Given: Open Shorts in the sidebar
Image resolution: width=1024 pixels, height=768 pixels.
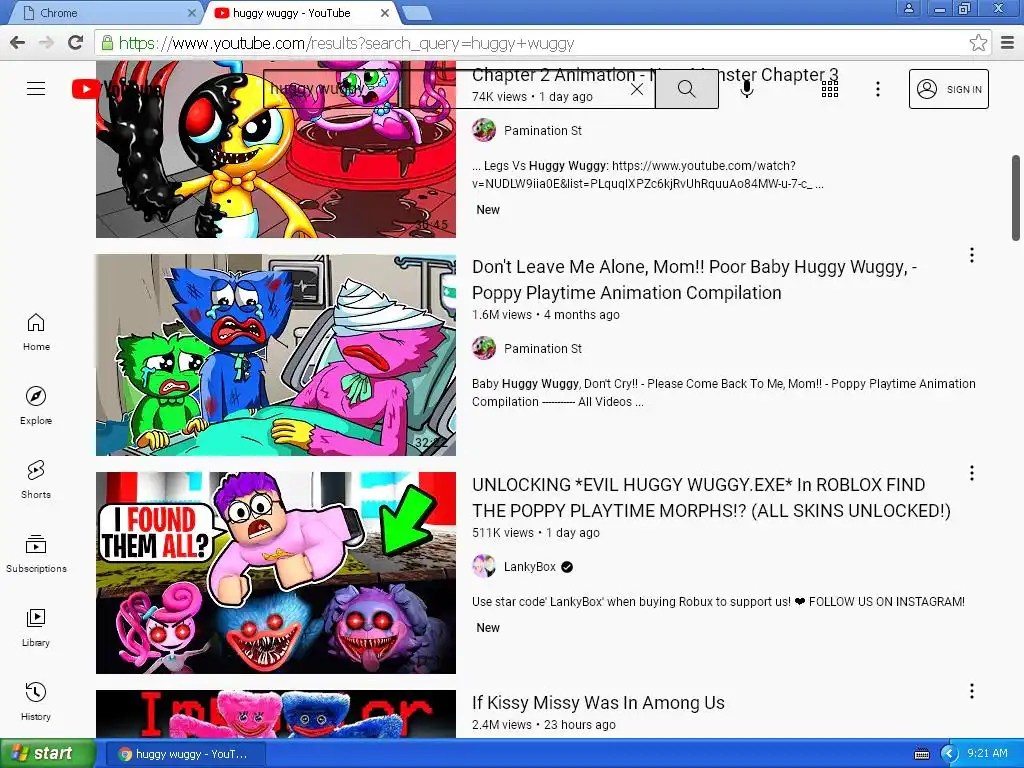Looking at the screenshot, I should (36, 479).
